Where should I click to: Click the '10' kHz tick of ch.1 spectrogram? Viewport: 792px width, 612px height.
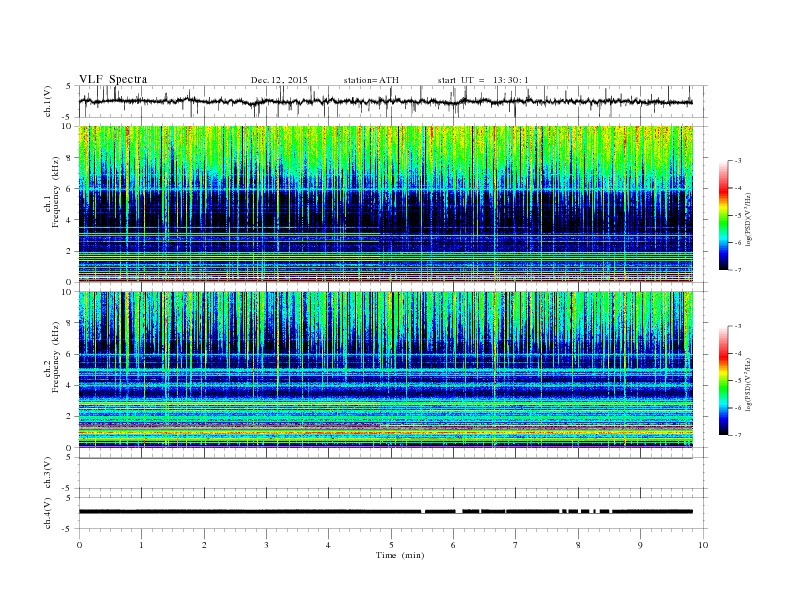coord(68,126)
